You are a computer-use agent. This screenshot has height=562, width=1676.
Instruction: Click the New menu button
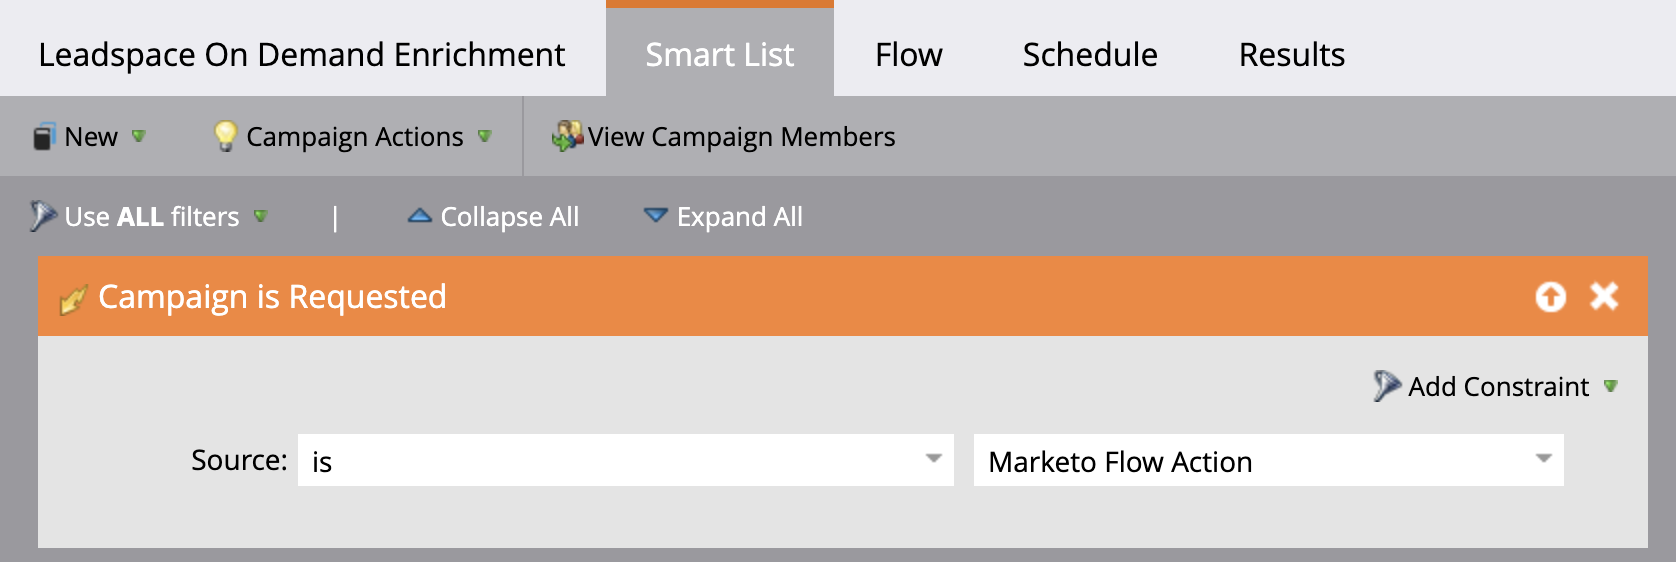point(90,136)
